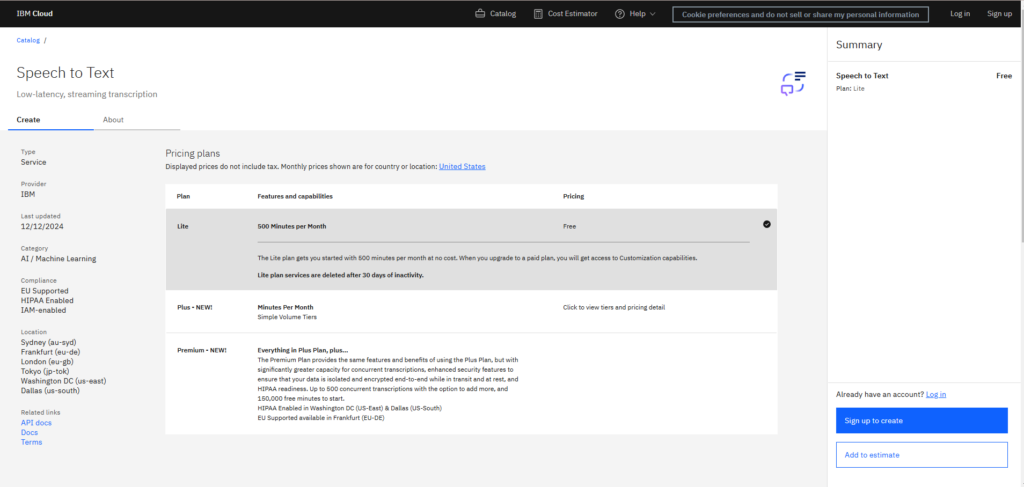
Task: Switch to the About tab
Action: [137, 120]
